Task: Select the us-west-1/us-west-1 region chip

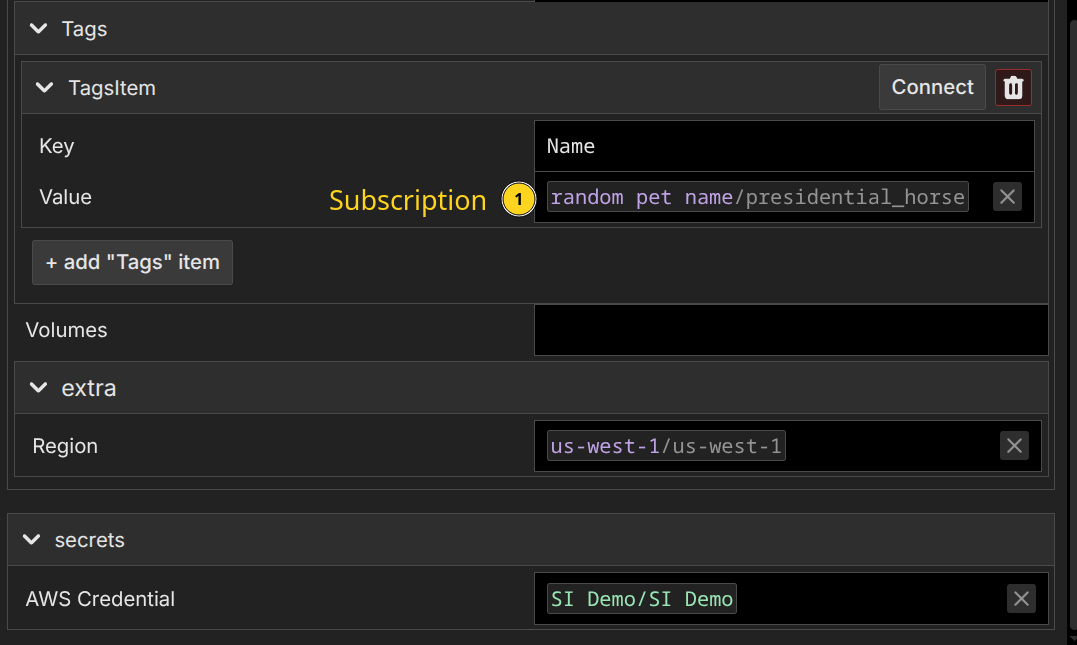Action: [666, 446]
